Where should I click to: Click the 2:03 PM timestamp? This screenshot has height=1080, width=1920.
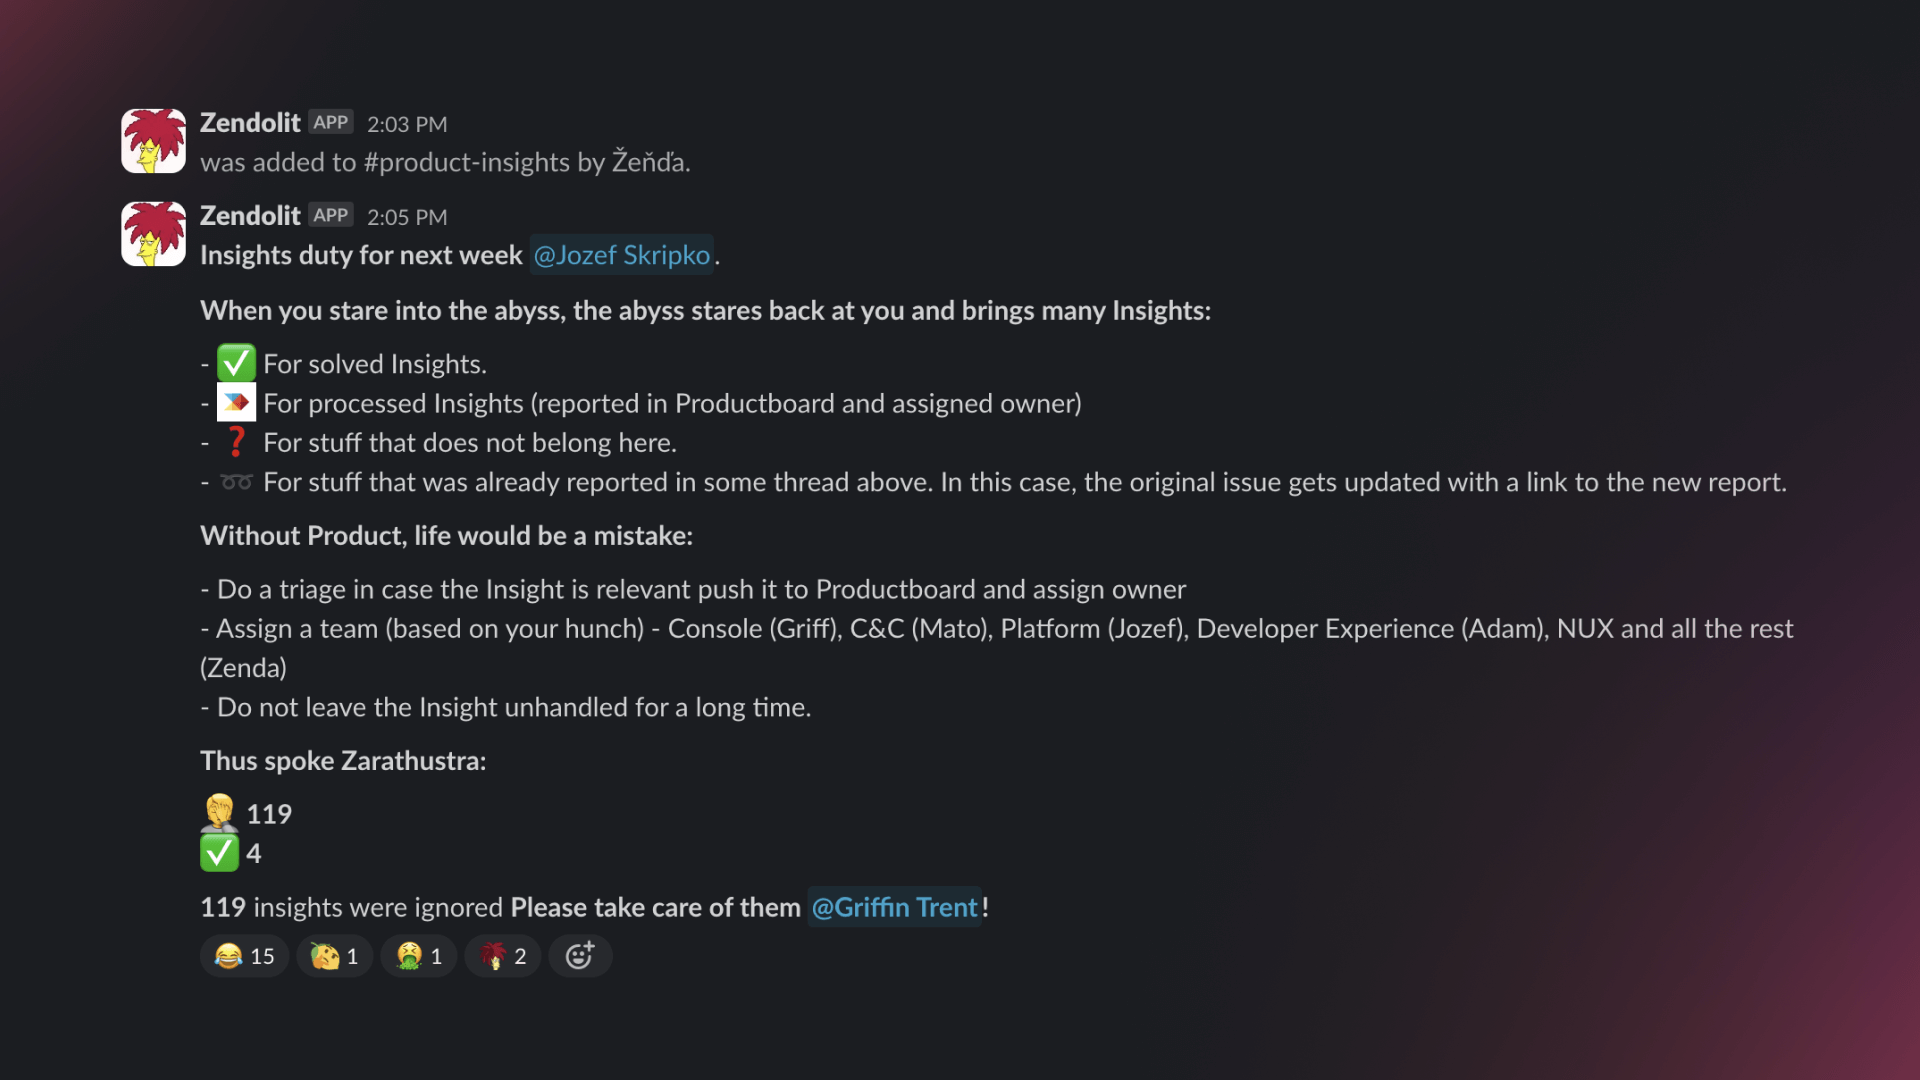click(x=408, y=124)
